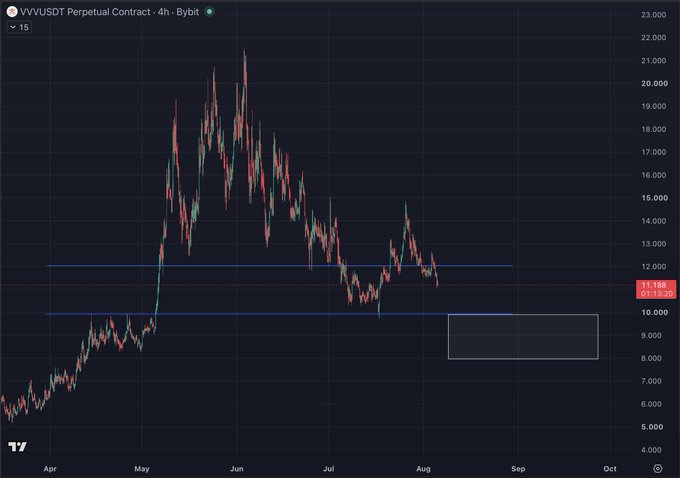
Task: Click the 5.000 price scale label
Action: [x=652, y=427]
